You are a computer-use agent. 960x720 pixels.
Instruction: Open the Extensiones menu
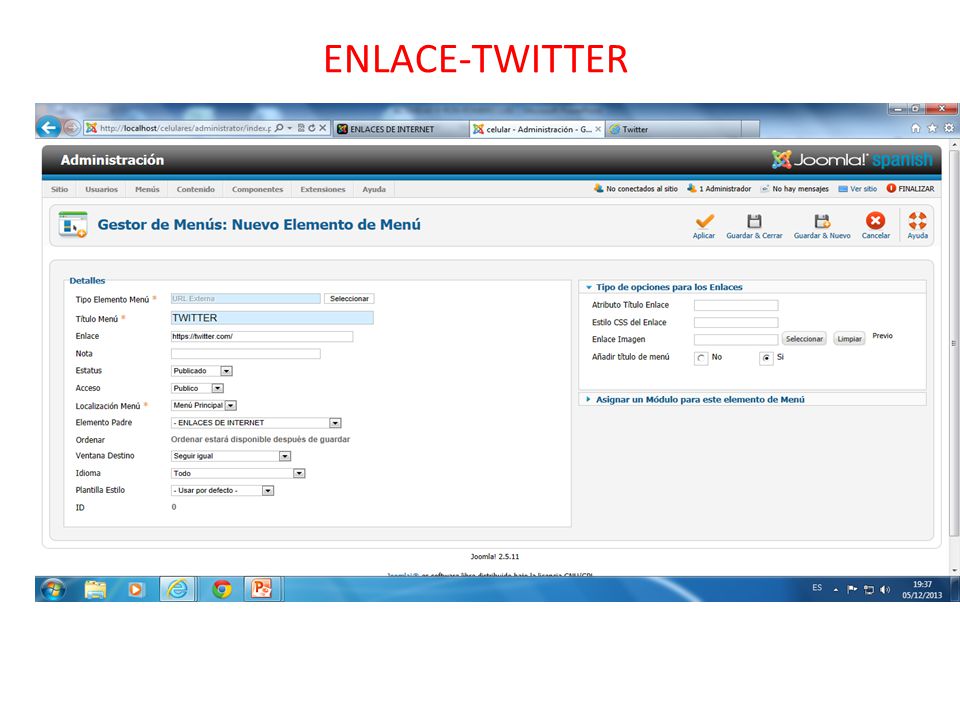tap(323, 189)
